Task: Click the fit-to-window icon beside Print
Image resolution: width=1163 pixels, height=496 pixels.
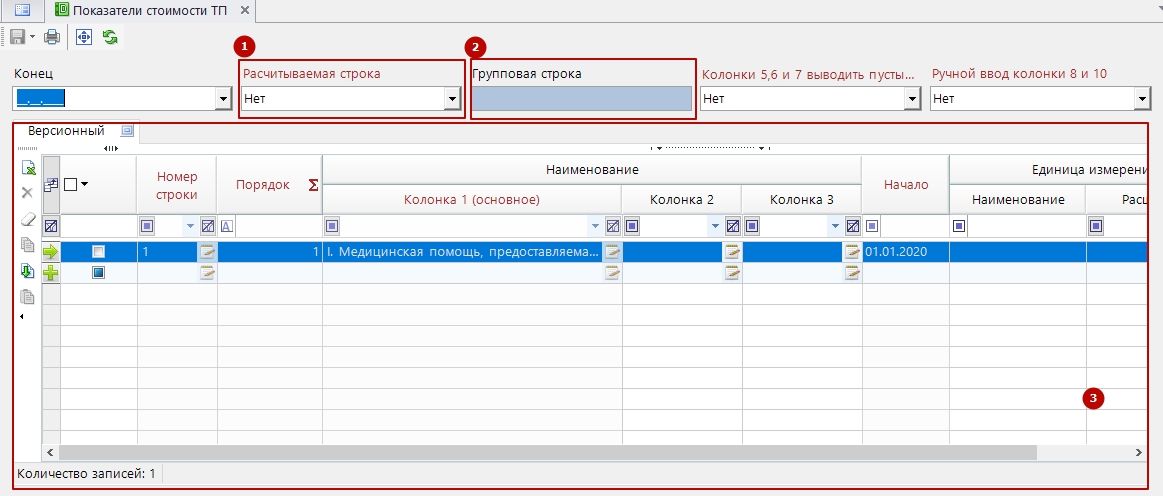Action: click(84, 37)
